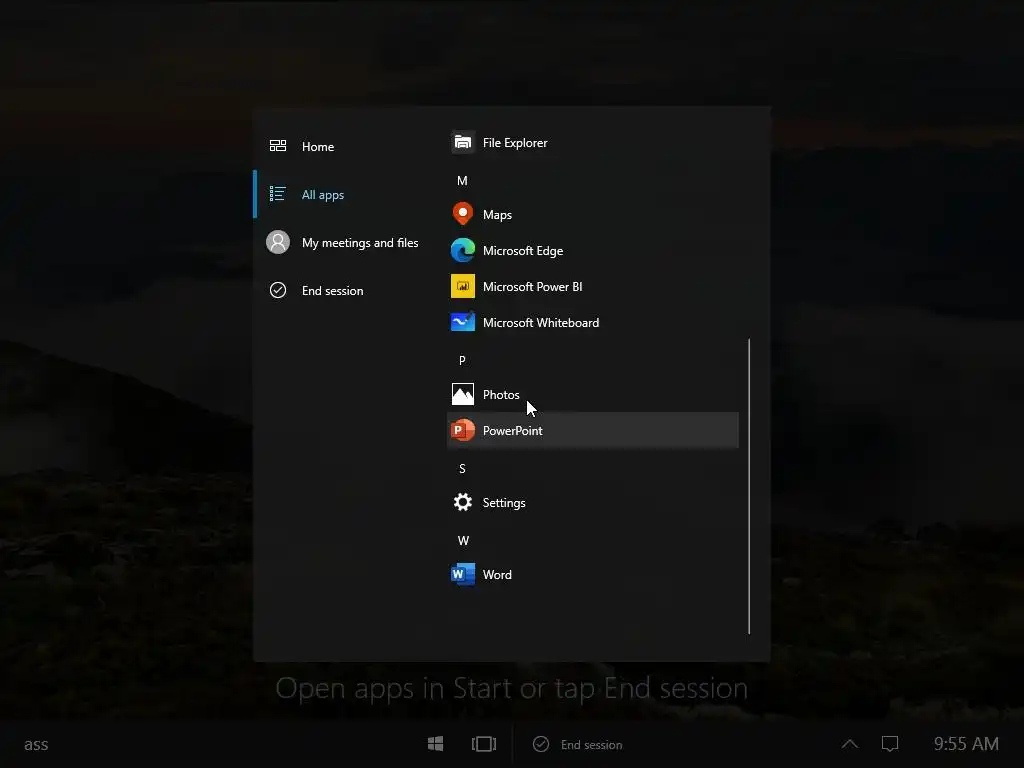The image size is (1024, 768).
Task: Jump to letter P section header
Action: click(462, 360)
